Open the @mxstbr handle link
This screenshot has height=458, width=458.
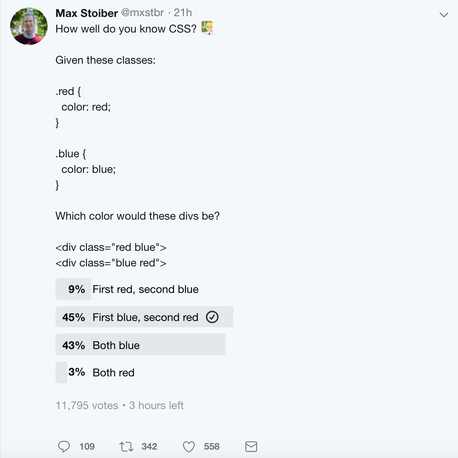pyautogui.click(x=142, y=13)
